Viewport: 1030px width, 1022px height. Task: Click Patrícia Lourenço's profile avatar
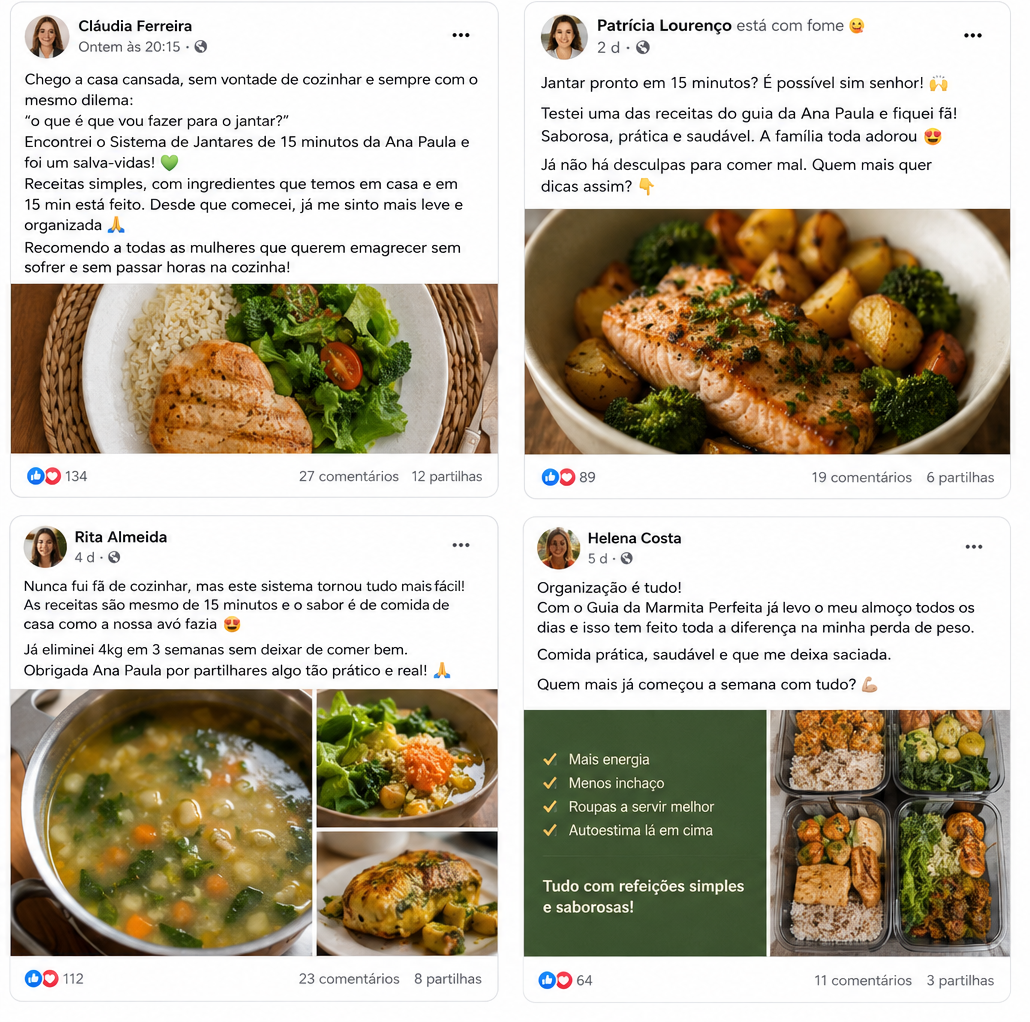[564, 37]
